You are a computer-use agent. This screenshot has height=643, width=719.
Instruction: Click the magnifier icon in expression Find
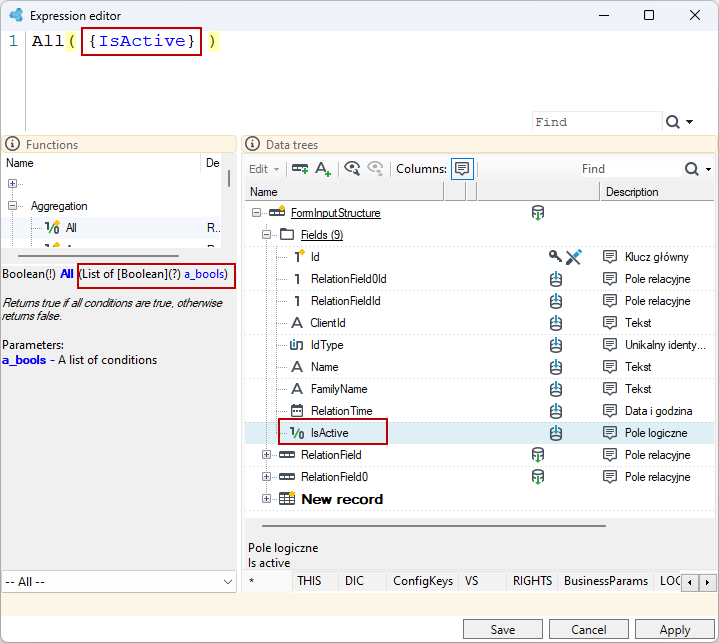tap(672, 122)
